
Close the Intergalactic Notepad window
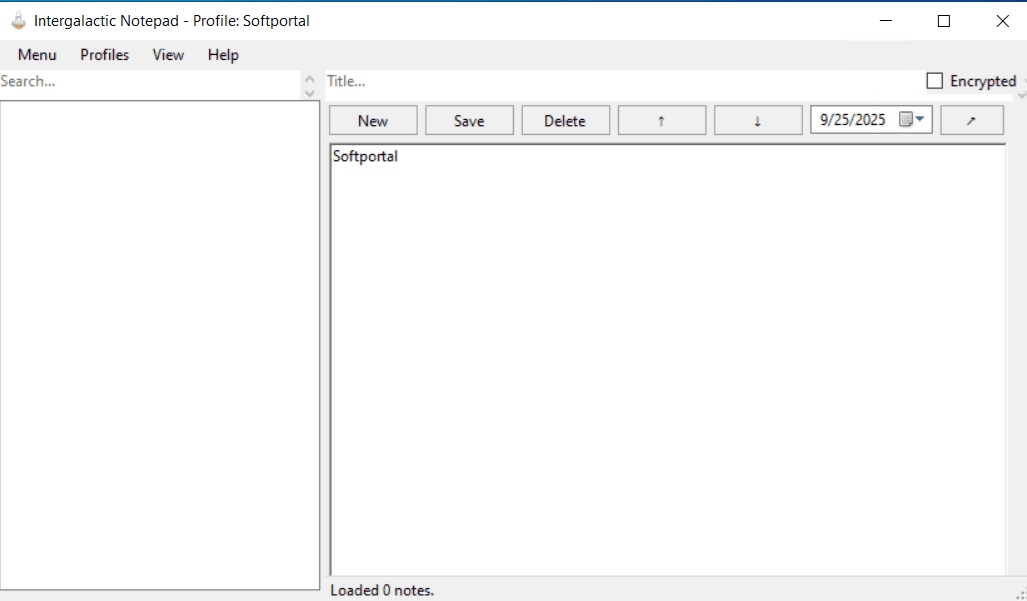1002,21
